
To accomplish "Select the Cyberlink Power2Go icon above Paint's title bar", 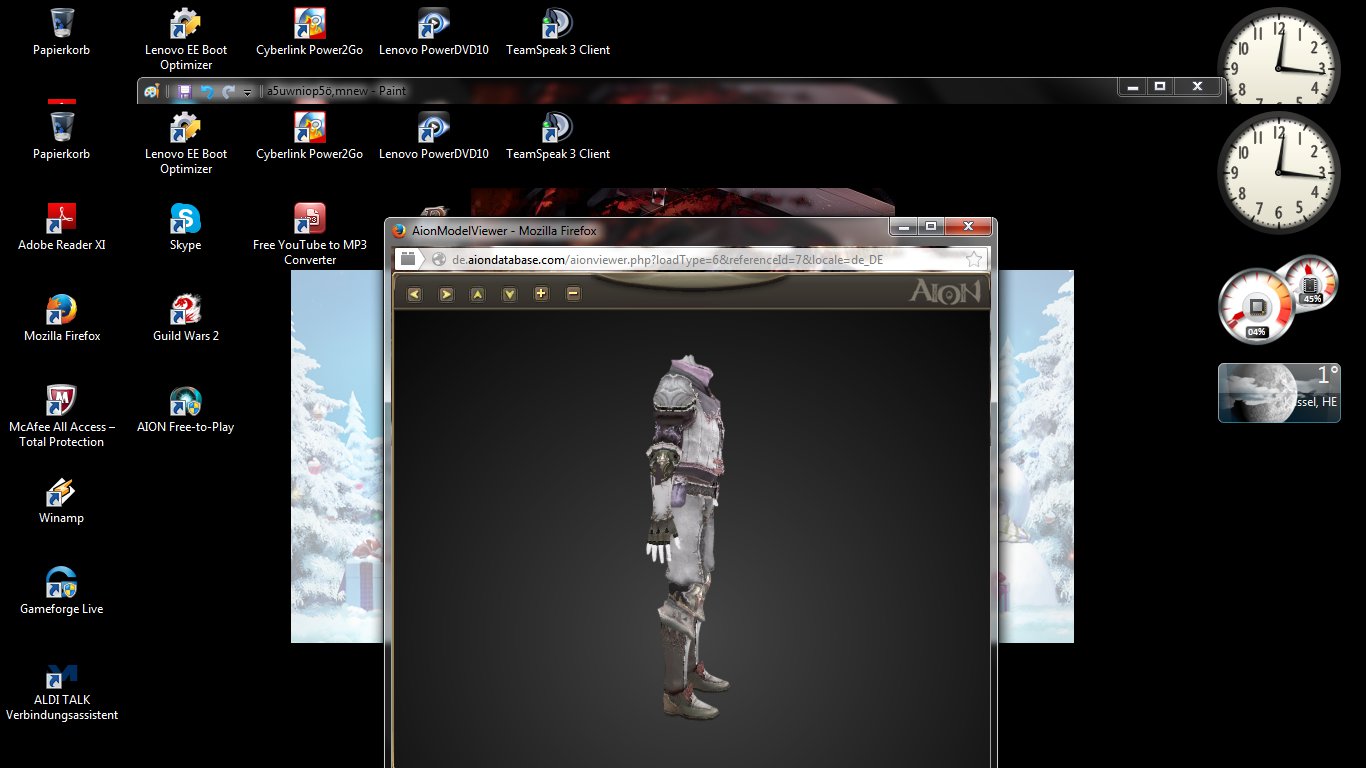I will pos(310,31).
